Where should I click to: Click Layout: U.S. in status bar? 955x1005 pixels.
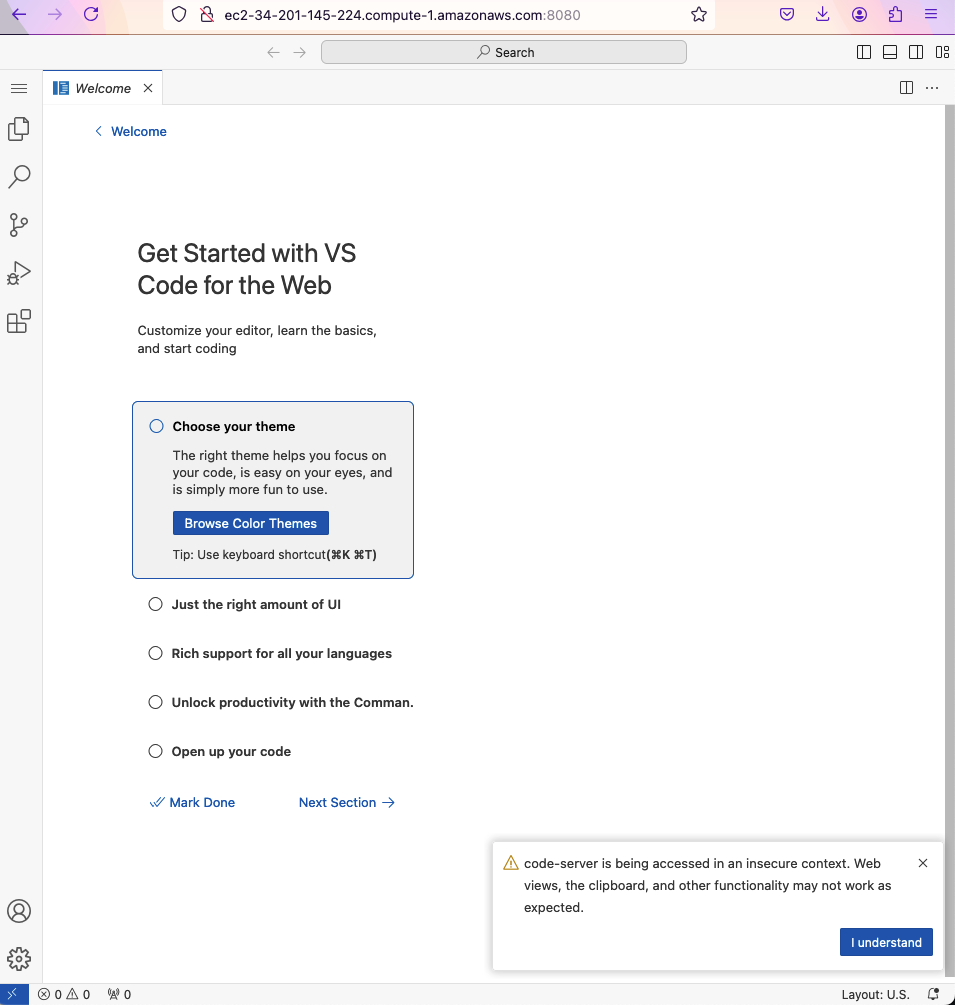click(x=875, y=994)
